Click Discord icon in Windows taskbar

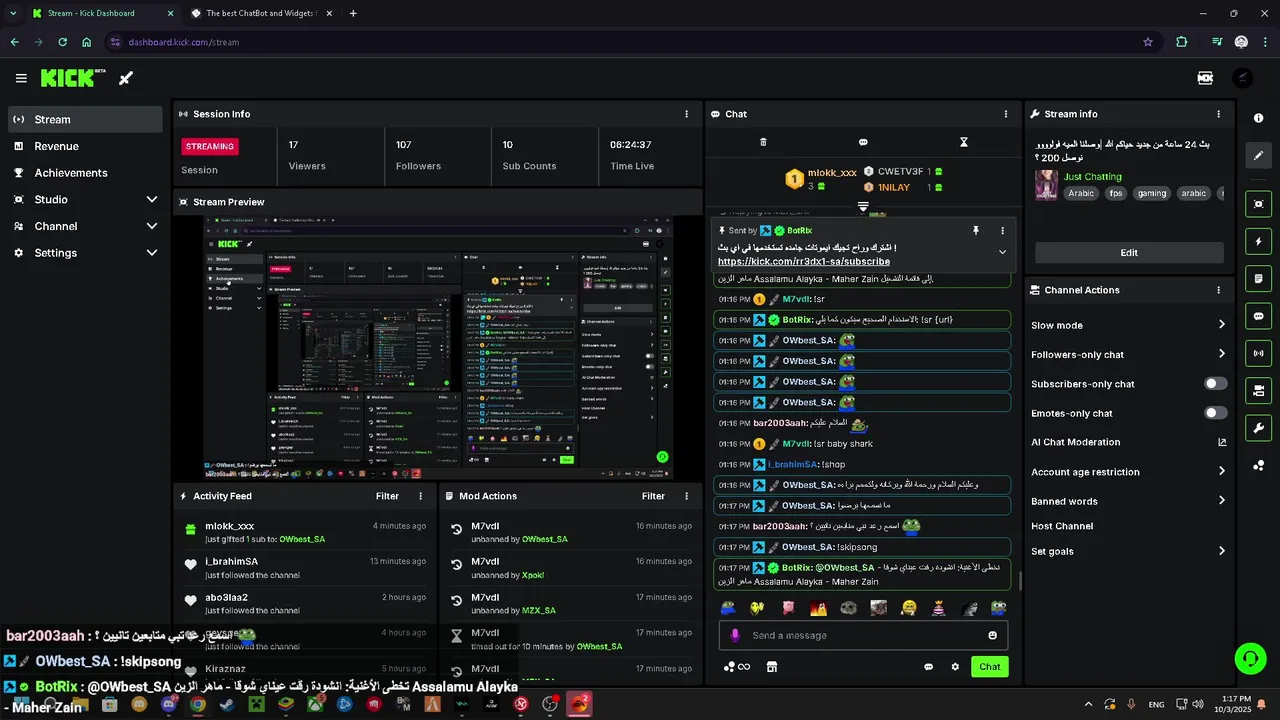click(168, 704)
